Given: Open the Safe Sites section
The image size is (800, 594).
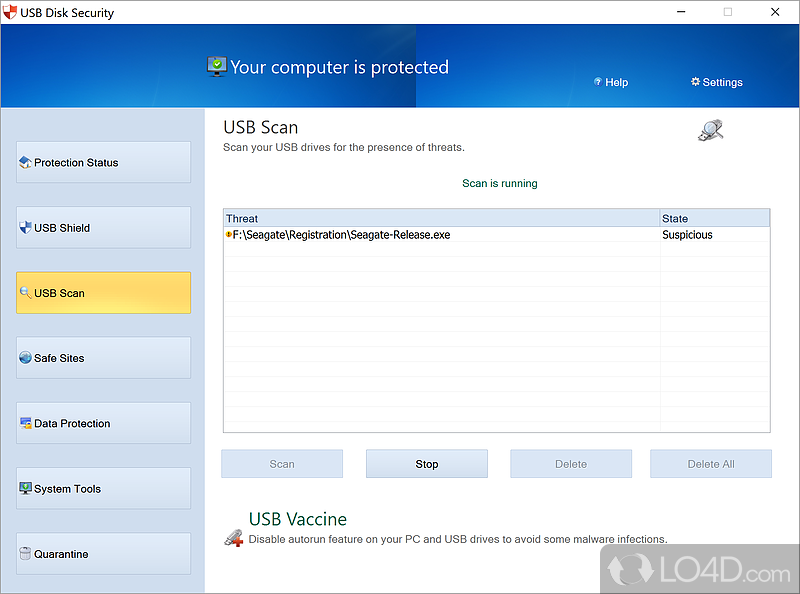Looking at the screenshot, I should 104,358.
